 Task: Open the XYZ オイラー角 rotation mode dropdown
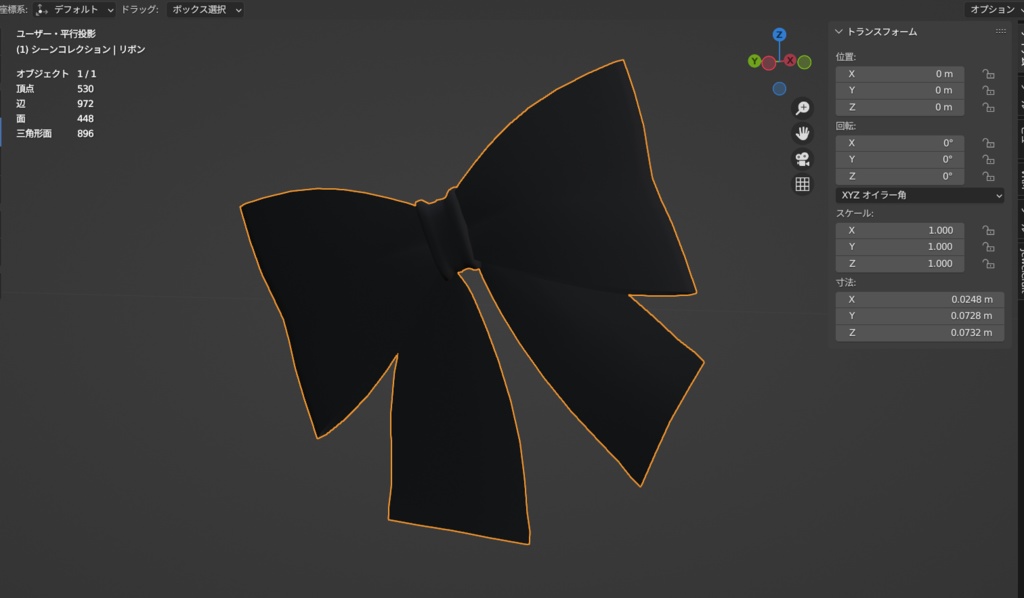pyautogui.click(x=920, y=195)
